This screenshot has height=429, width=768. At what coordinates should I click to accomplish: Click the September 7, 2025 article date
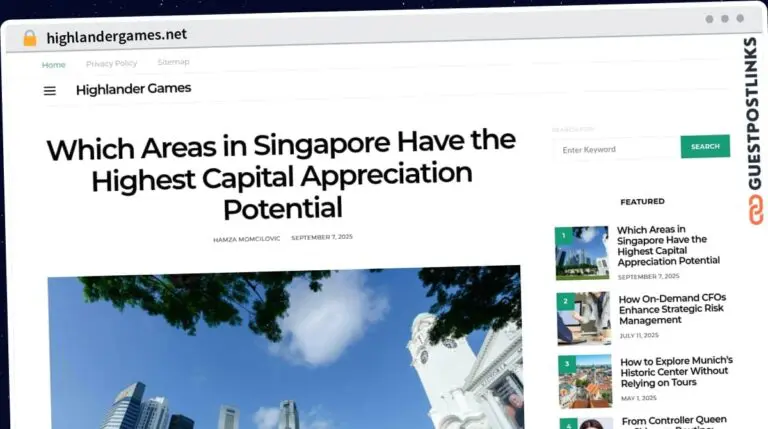tap(321, 237)
